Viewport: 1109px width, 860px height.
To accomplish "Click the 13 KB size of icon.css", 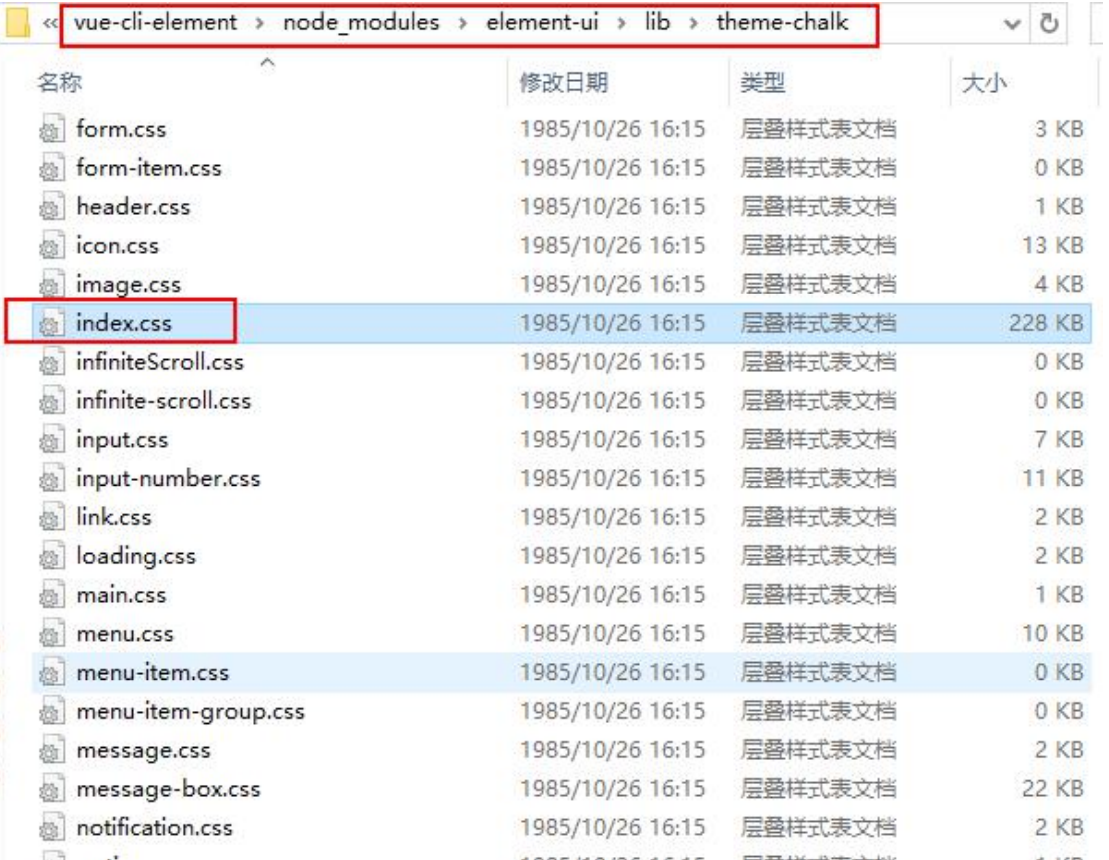I will tap(1052, 246).
